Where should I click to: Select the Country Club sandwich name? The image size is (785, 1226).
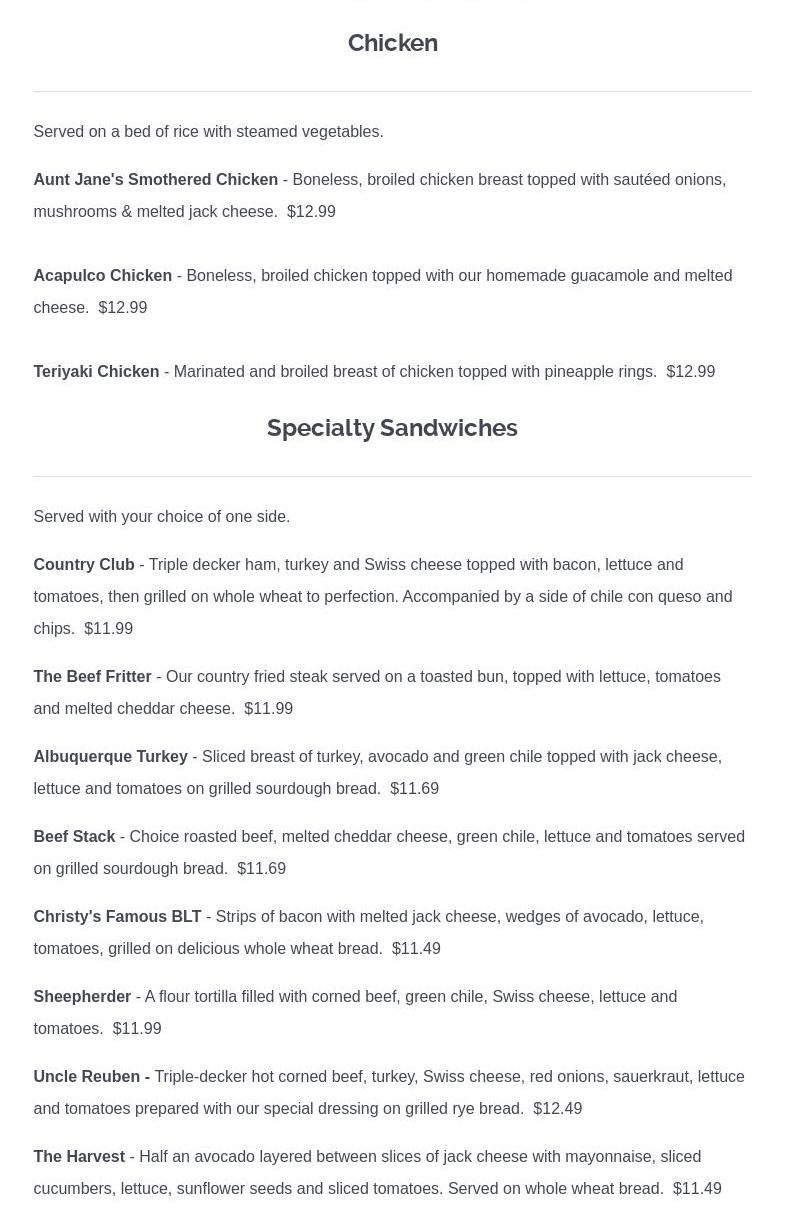pos(84,565)
